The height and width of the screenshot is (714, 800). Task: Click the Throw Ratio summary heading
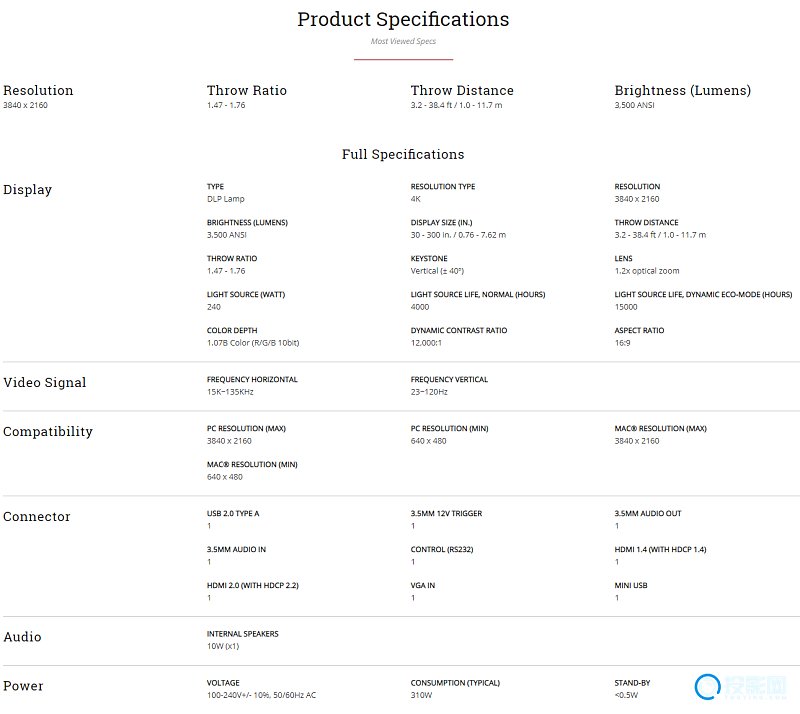(x=247, y=90)
